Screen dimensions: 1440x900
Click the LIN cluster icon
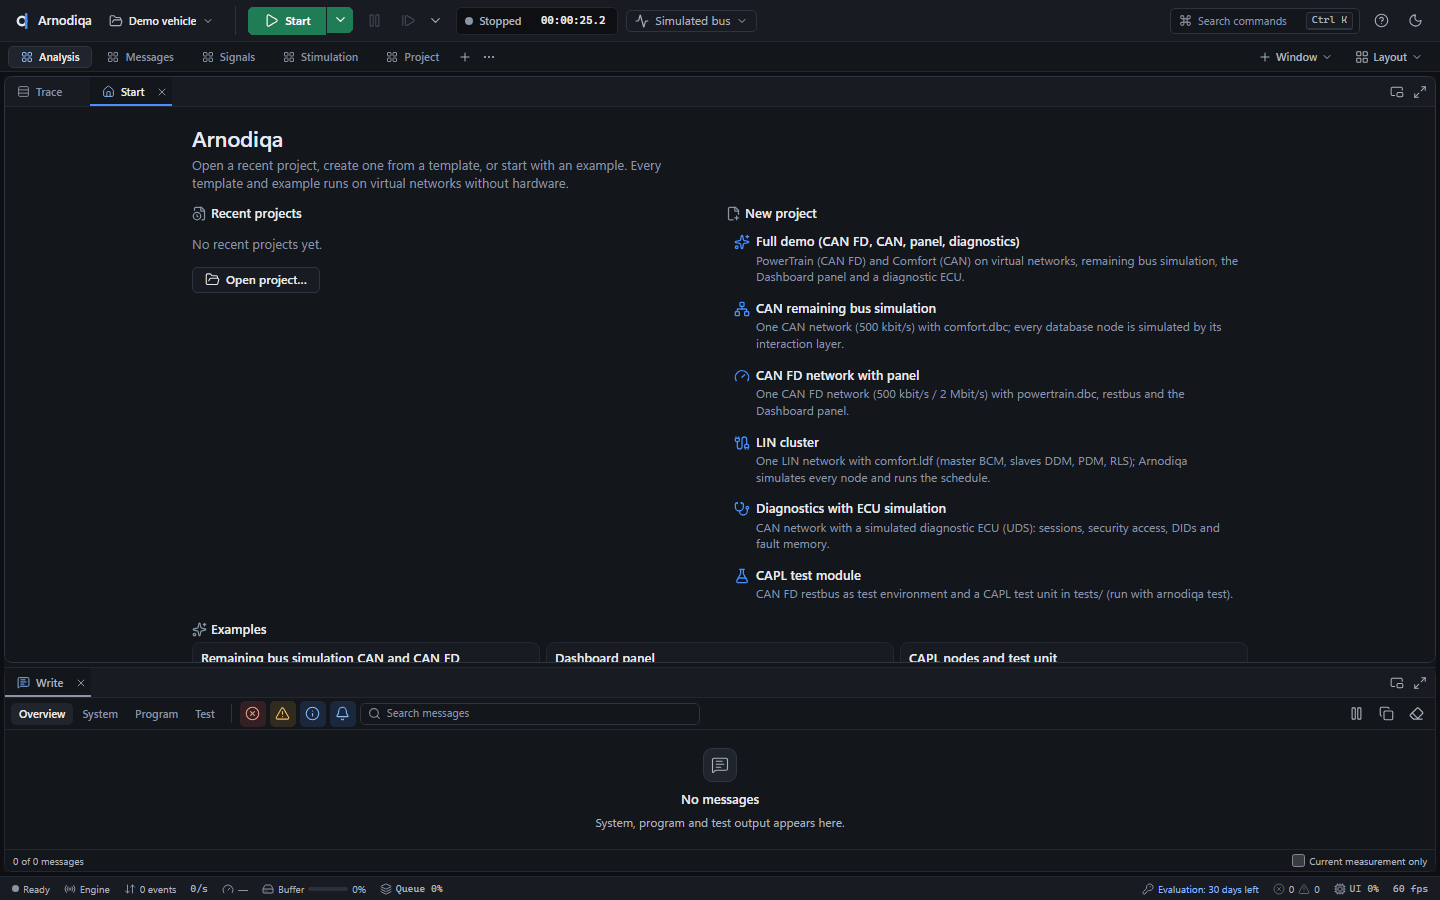pyautogui.click(x=742, y=443)
